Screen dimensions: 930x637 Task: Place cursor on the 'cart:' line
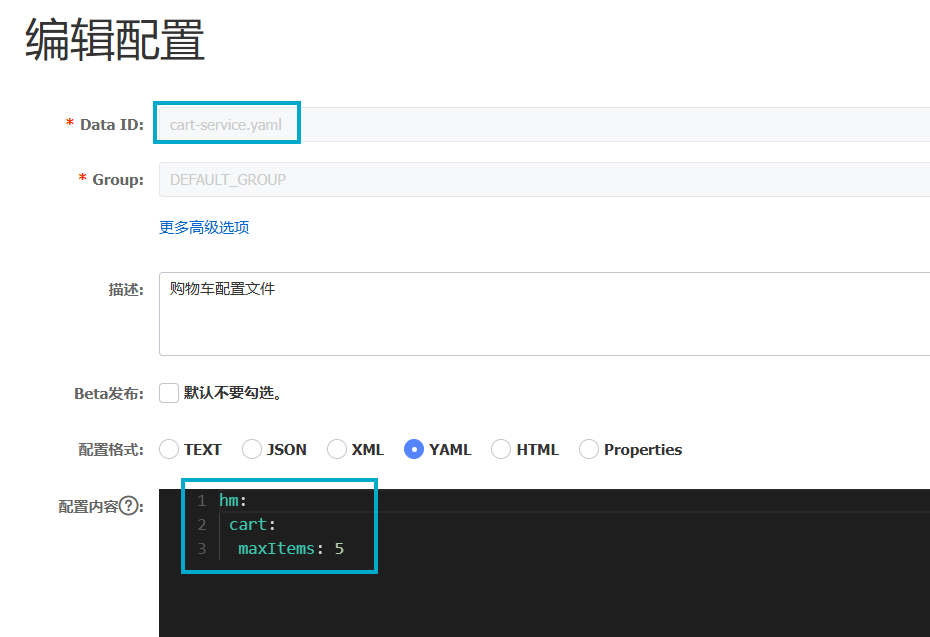[x=252, y=524]
